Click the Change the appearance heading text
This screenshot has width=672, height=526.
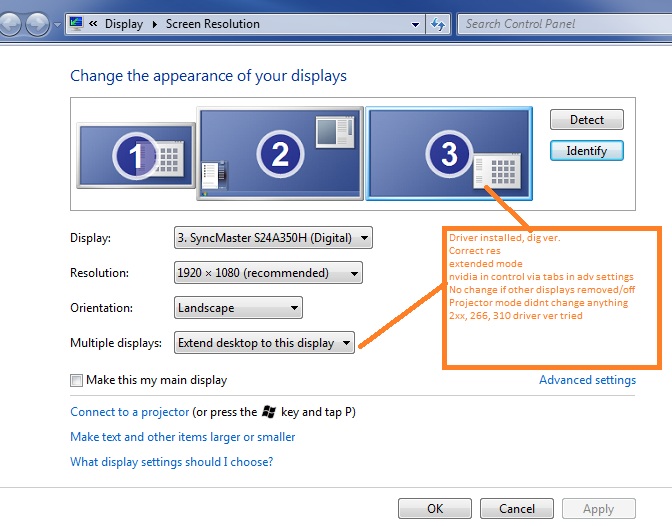(208, 76)
